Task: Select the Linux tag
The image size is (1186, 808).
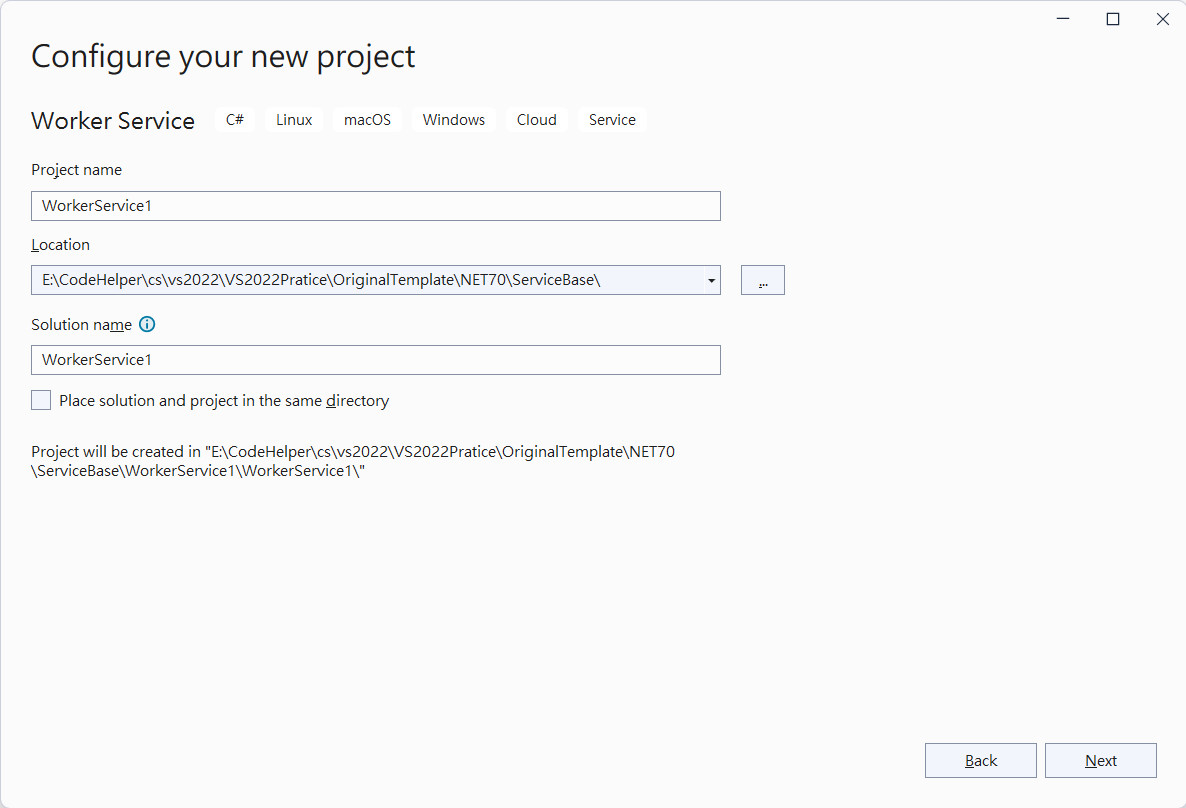Action: click(294, 120)
